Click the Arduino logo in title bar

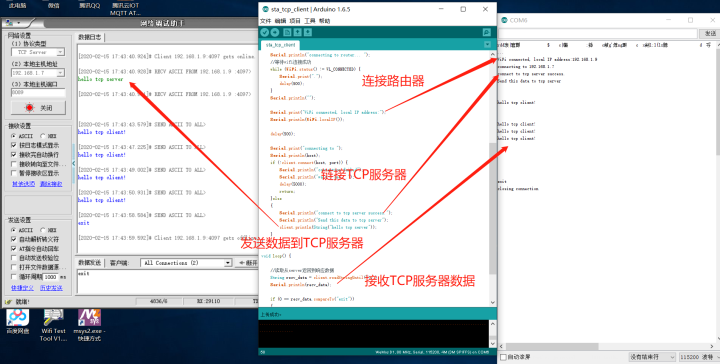265,9
